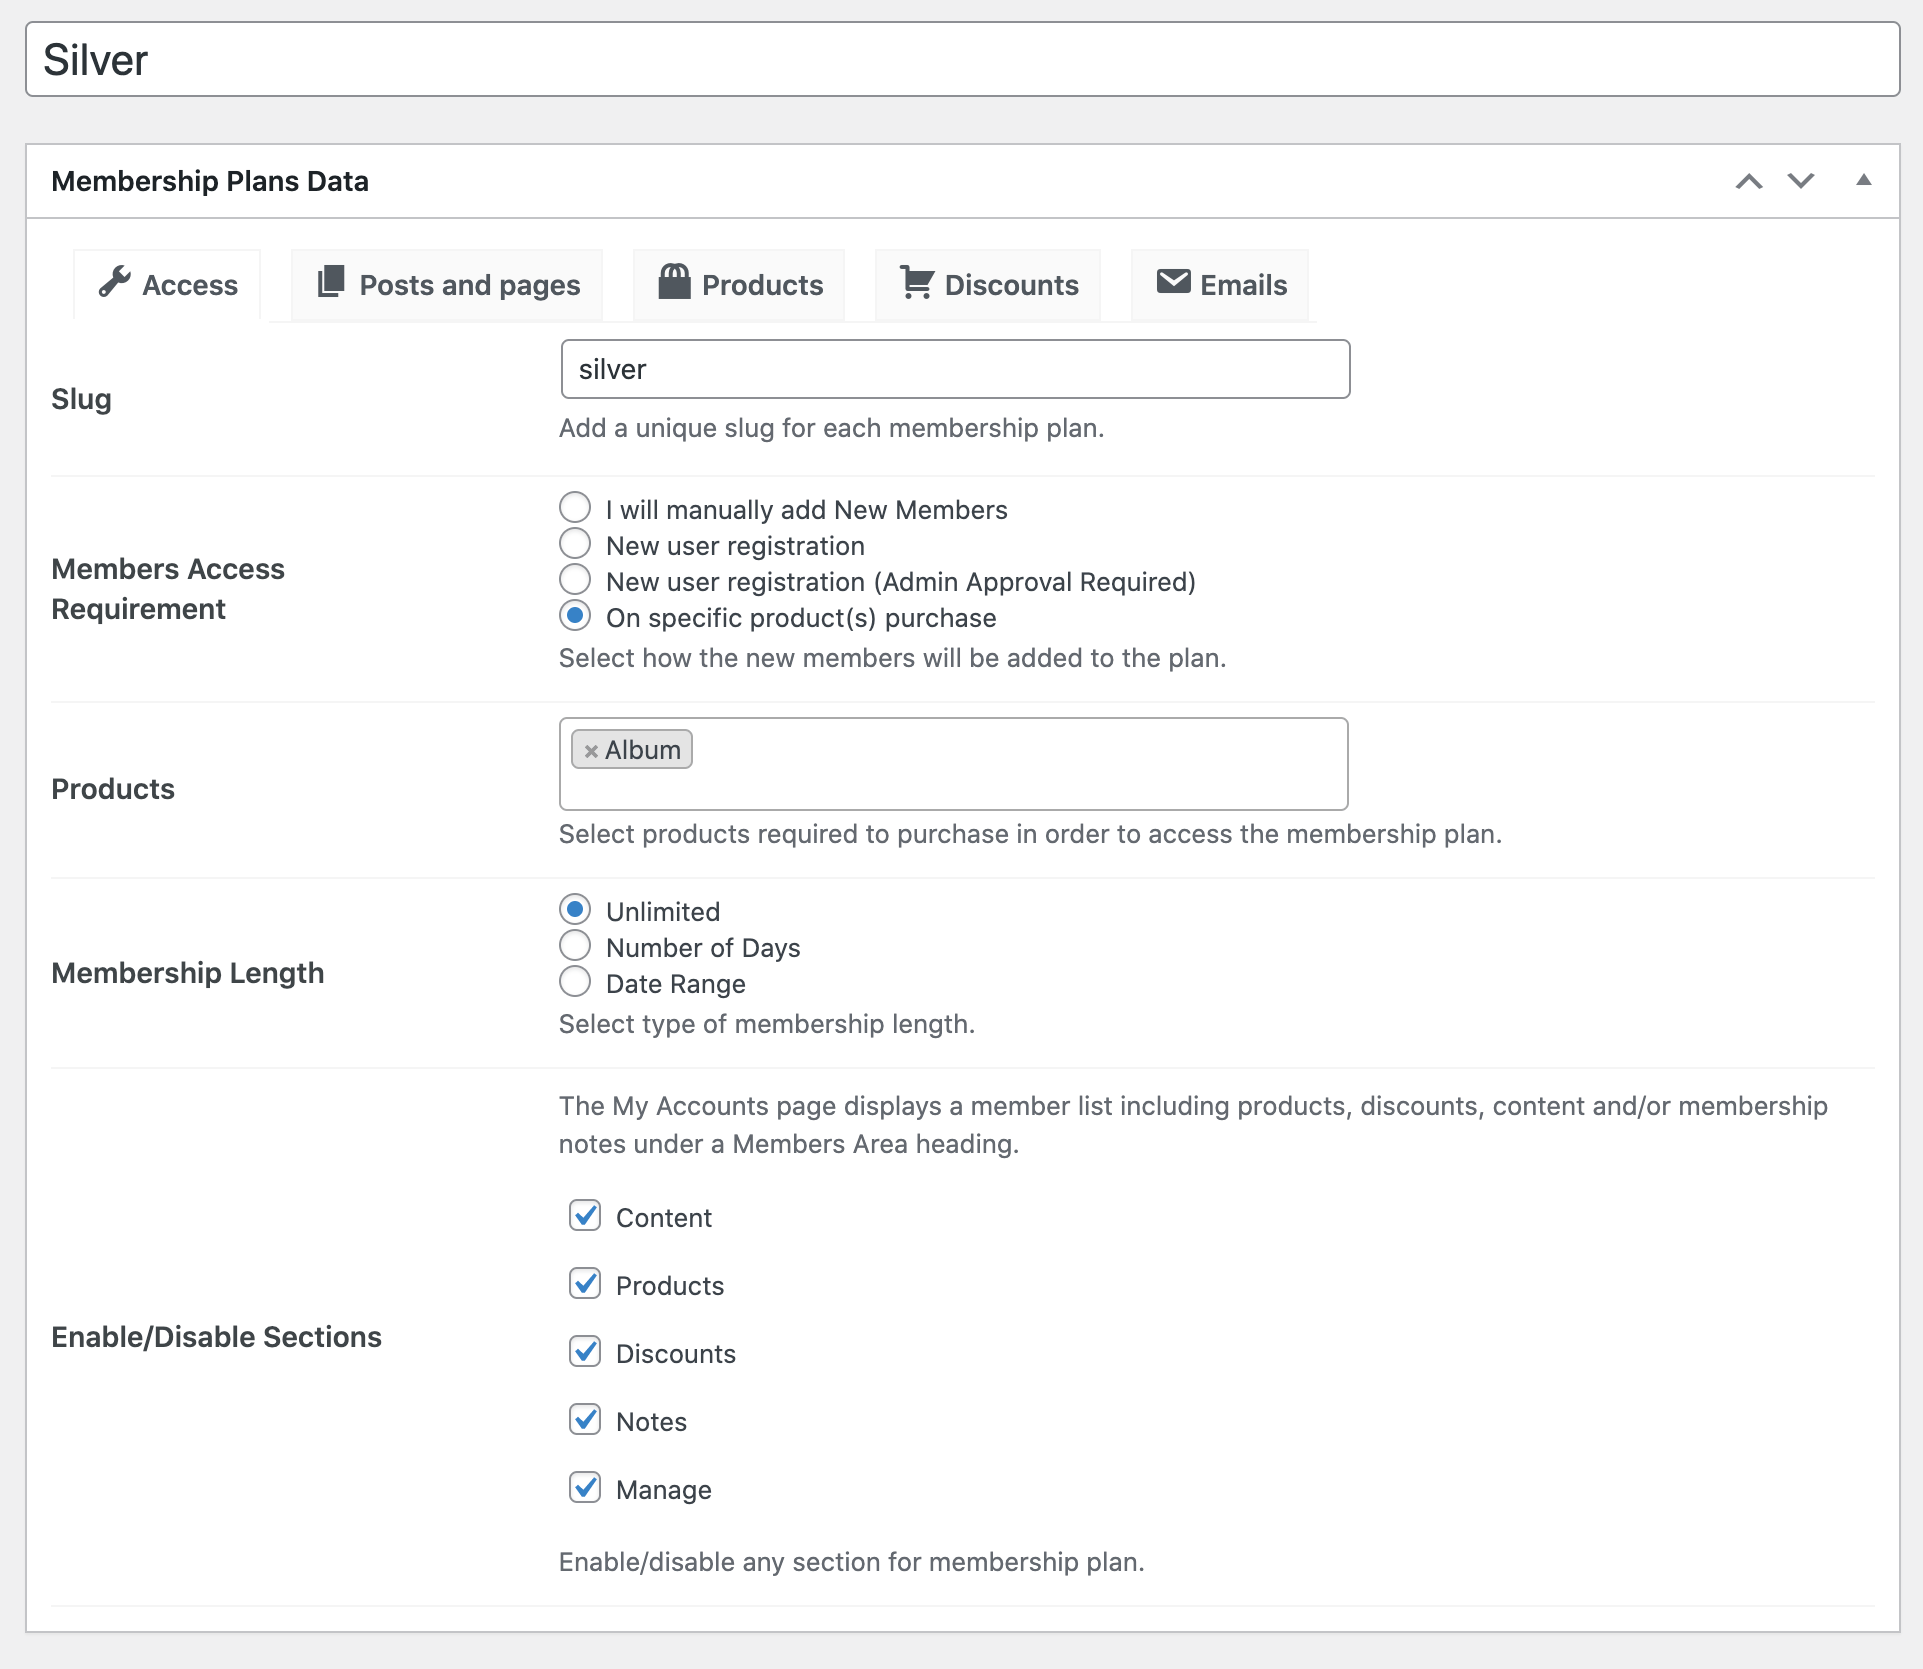Remove the Album product tag

[x=590, y=749]
